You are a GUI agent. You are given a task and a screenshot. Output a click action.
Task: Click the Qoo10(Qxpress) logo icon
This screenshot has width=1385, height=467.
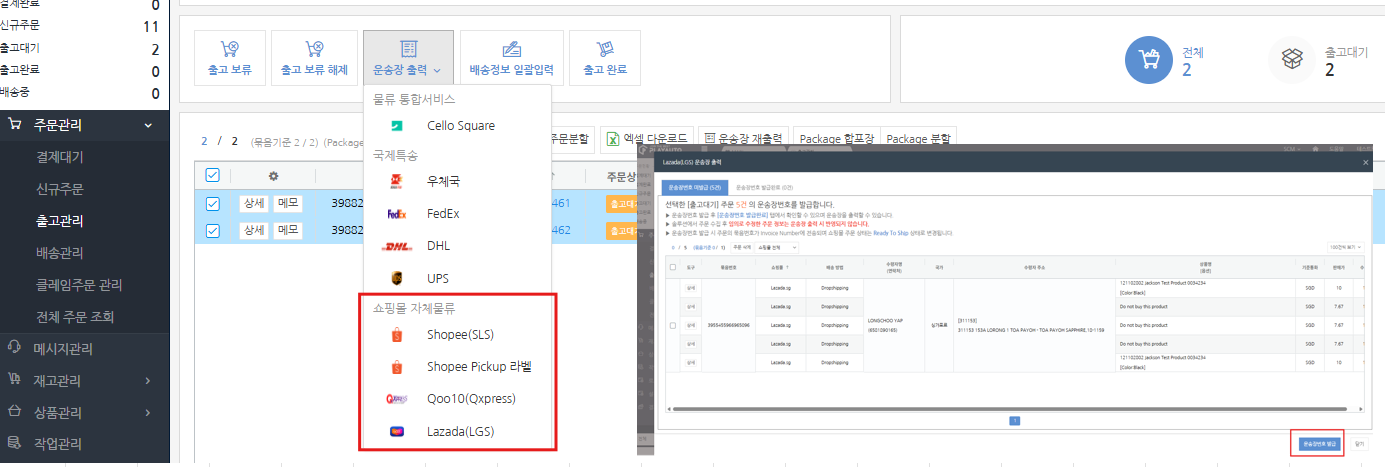[397, 399]
